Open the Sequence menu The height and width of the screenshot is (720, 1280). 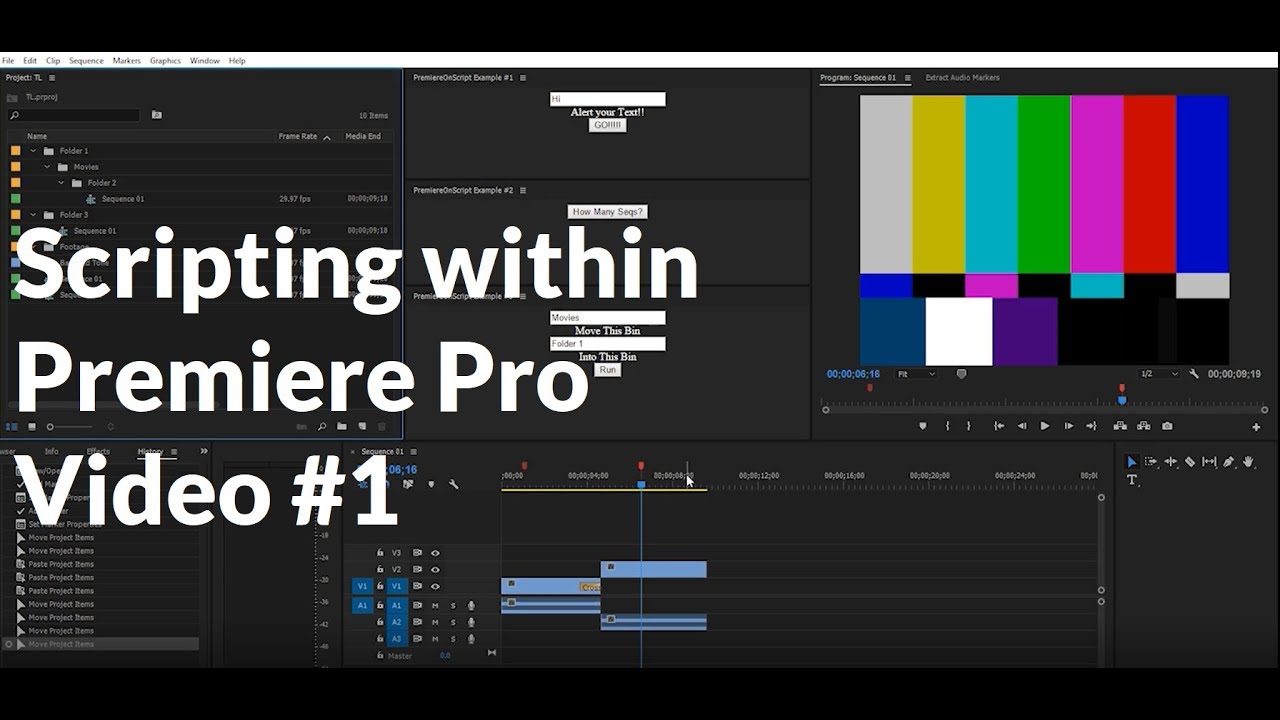(x=86, y=60)
